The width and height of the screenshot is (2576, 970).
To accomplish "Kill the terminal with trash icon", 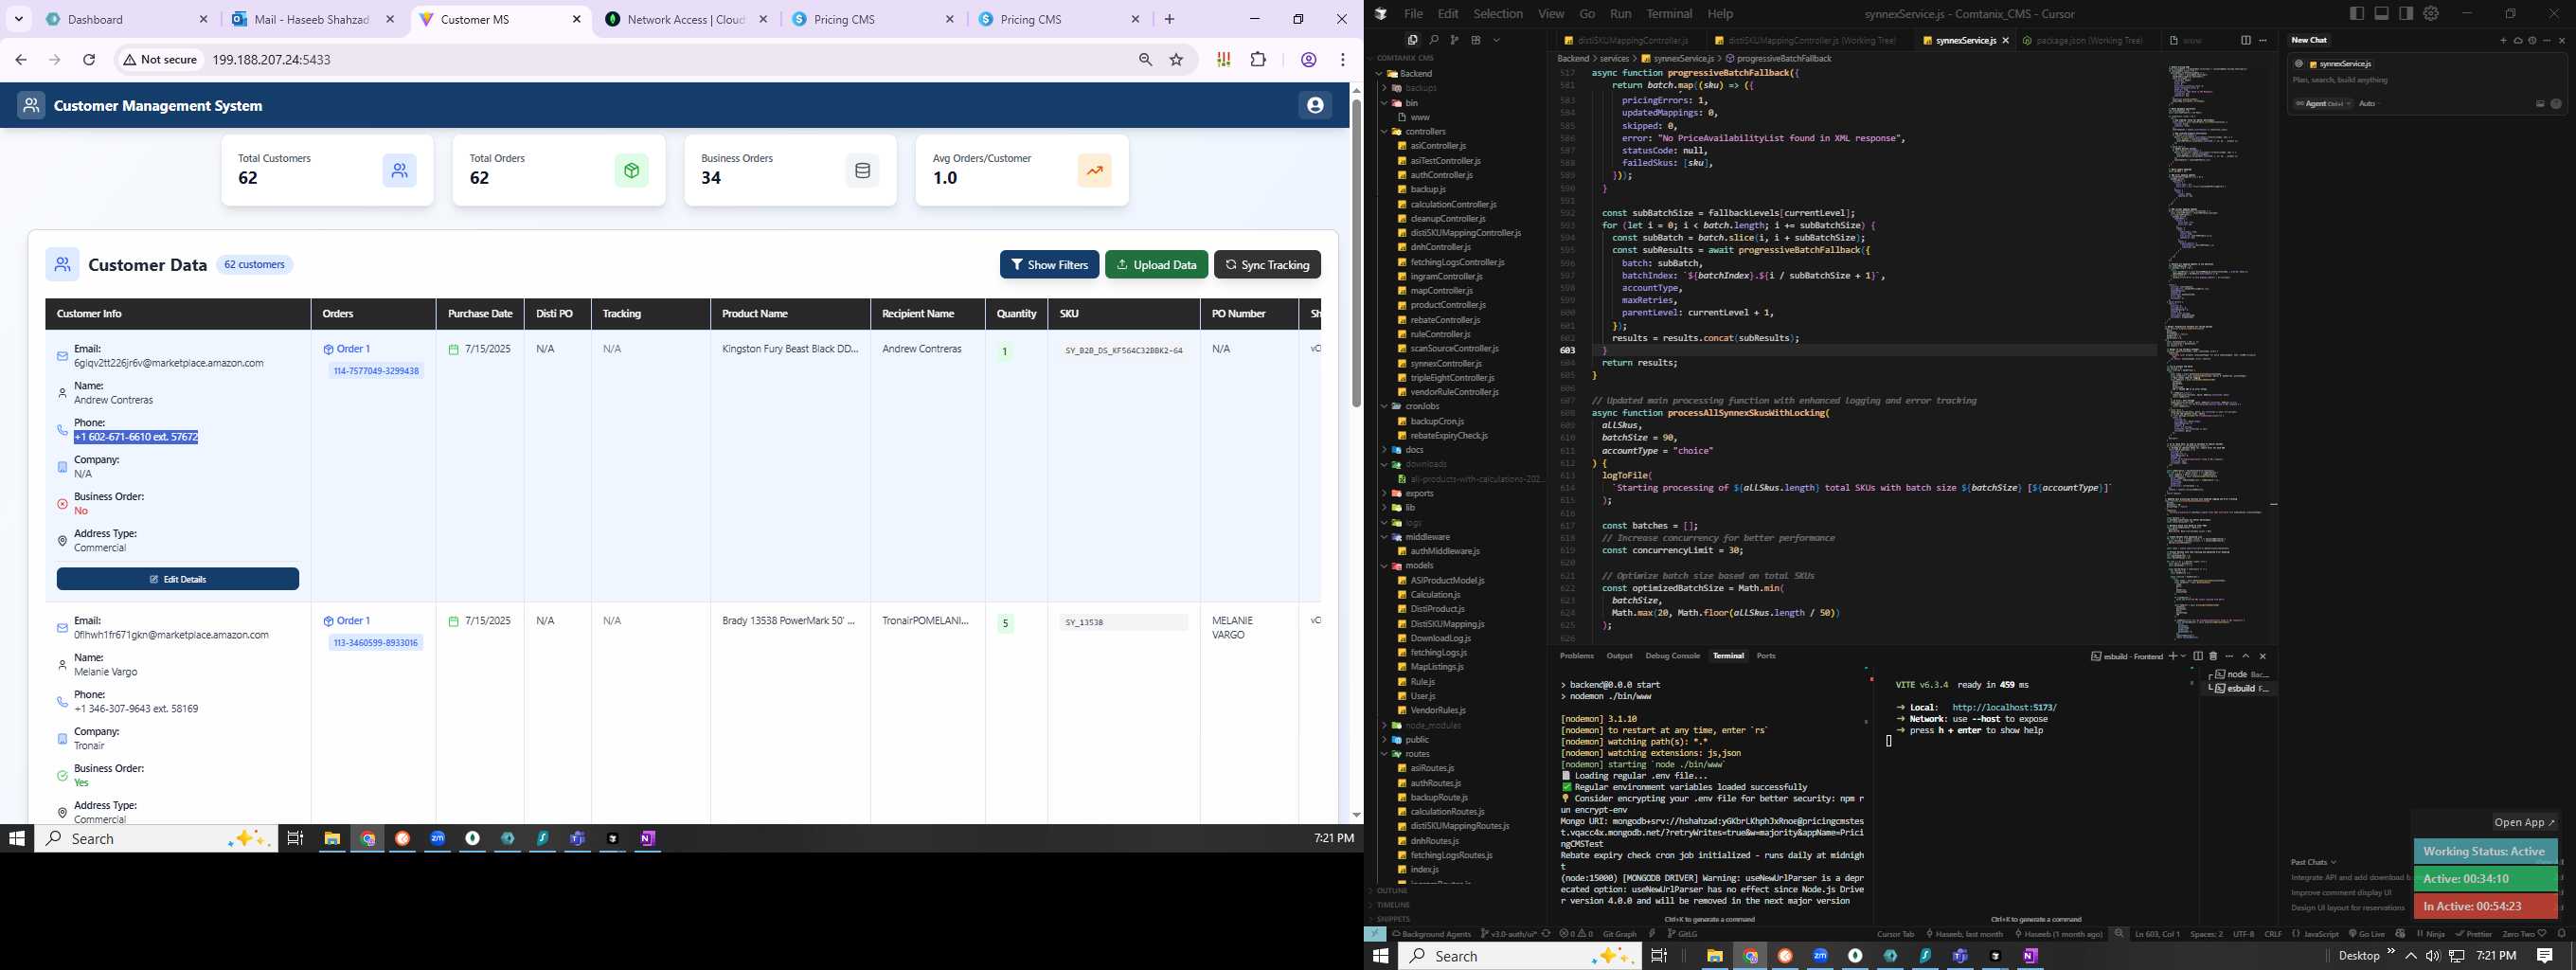I will click(2213, 656).
